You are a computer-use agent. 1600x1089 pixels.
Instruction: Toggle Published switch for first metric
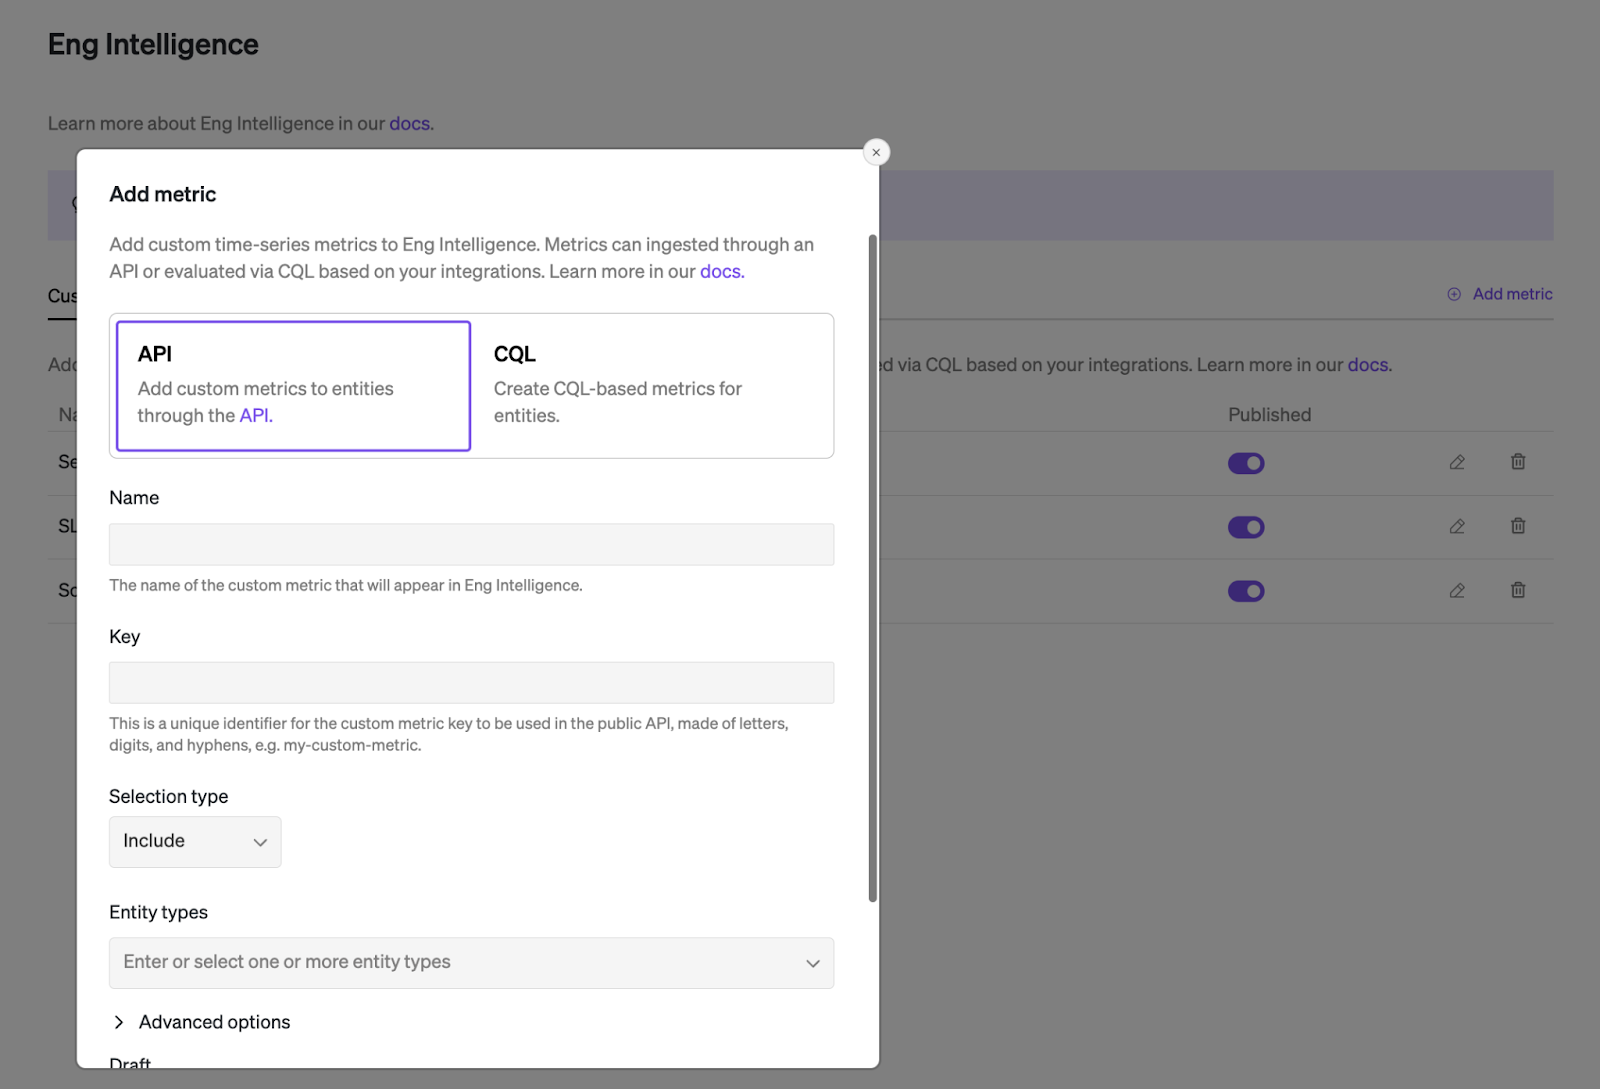pos(1246,463)
